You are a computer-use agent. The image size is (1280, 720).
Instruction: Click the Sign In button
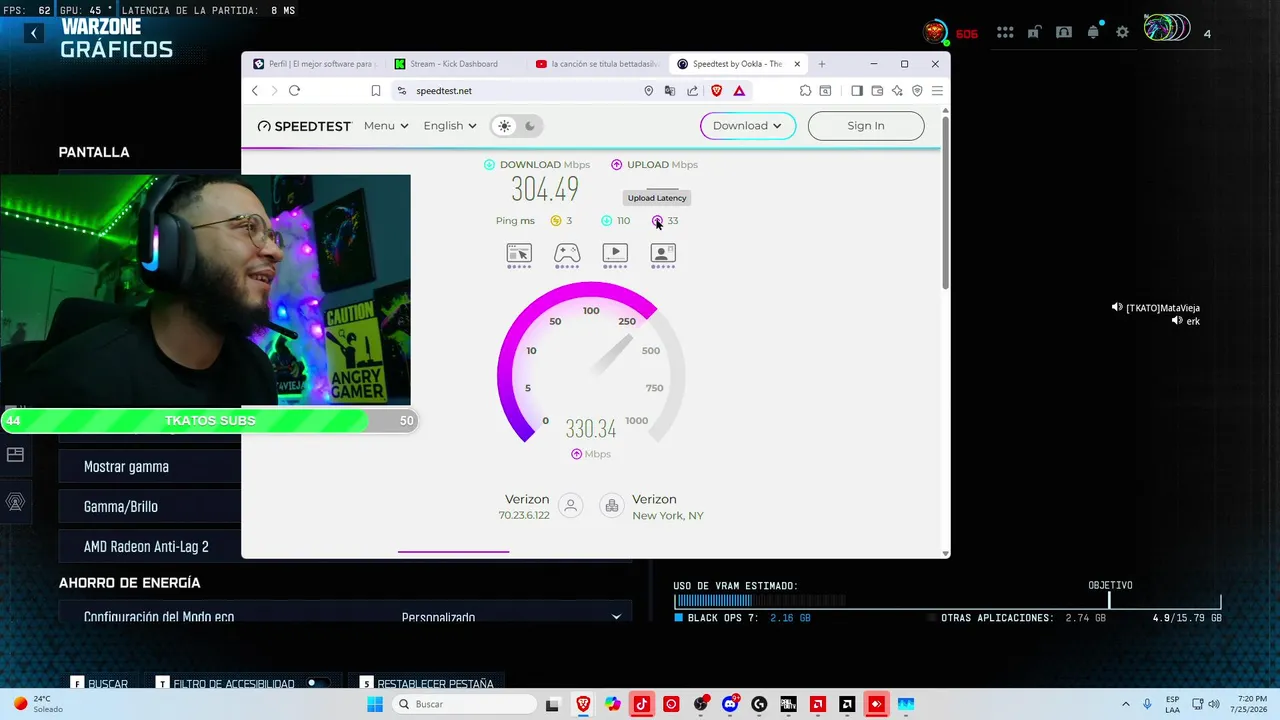(866, 126)
